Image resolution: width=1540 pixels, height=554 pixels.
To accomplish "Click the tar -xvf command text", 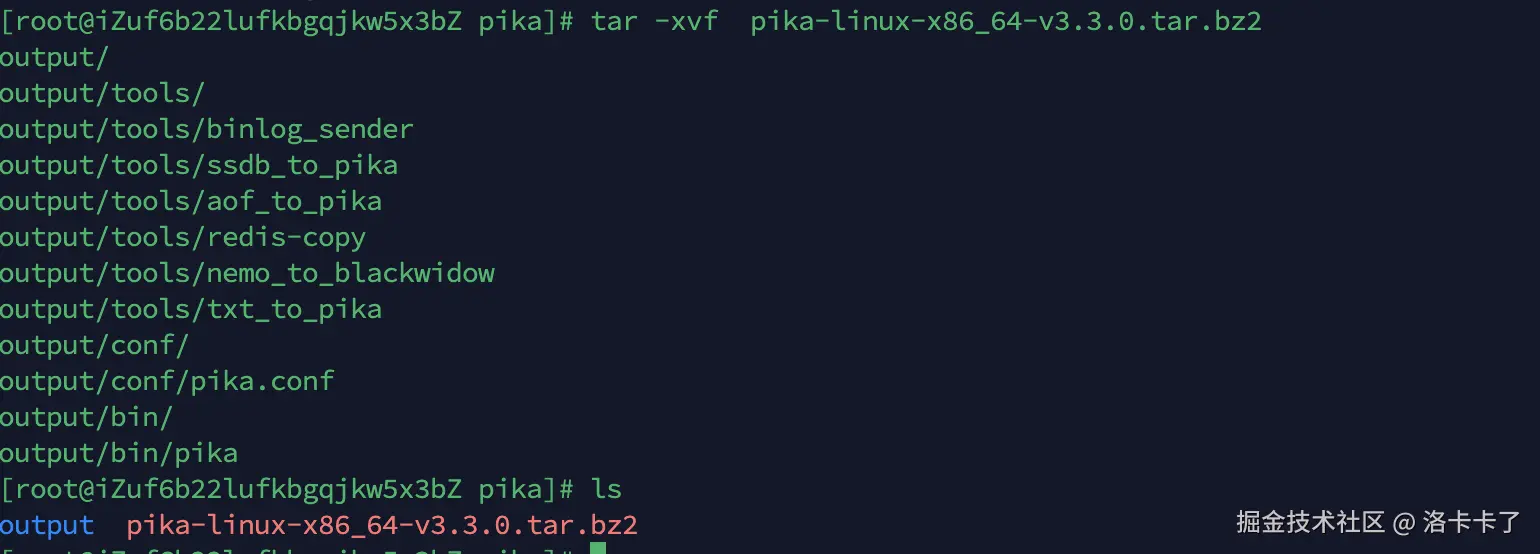I will click(x=655, y=21).
